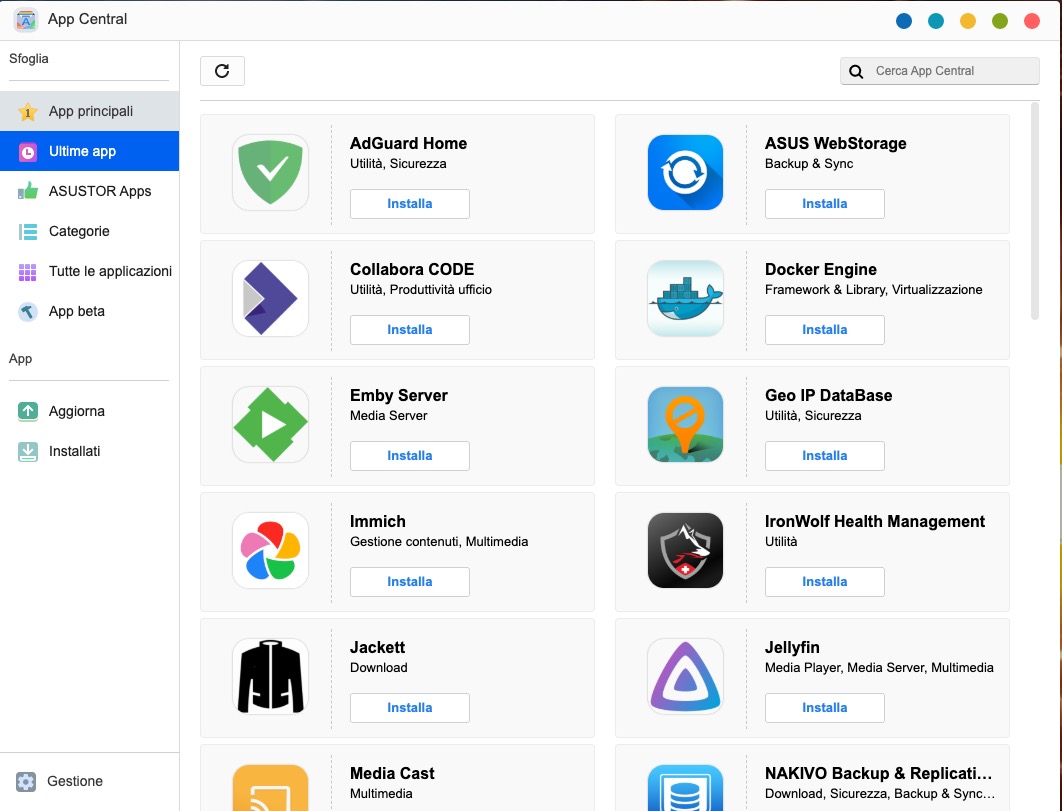Click the yellow window control dot

[x=968, y=21]
